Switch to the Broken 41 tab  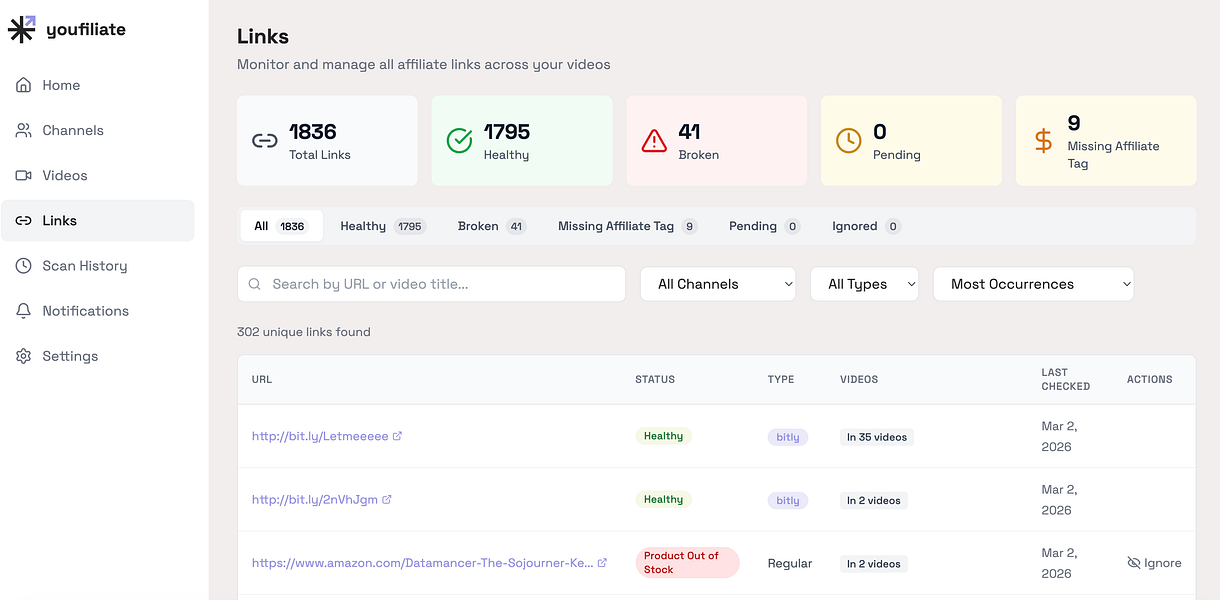[x=491, y=226]
